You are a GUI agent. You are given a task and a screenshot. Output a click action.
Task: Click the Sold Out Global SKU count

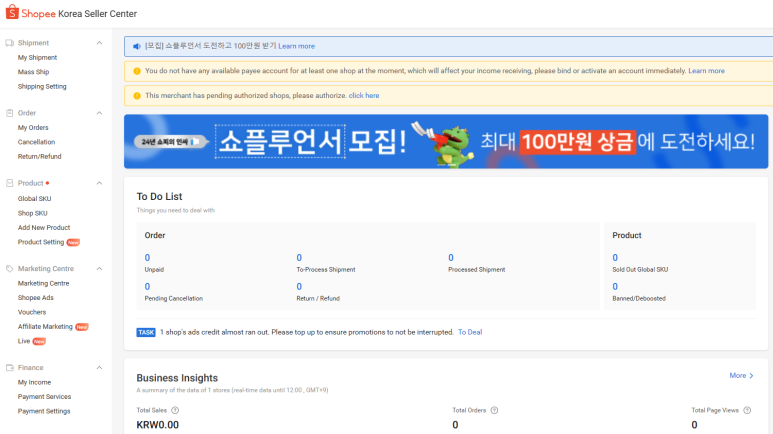(615, 257)
